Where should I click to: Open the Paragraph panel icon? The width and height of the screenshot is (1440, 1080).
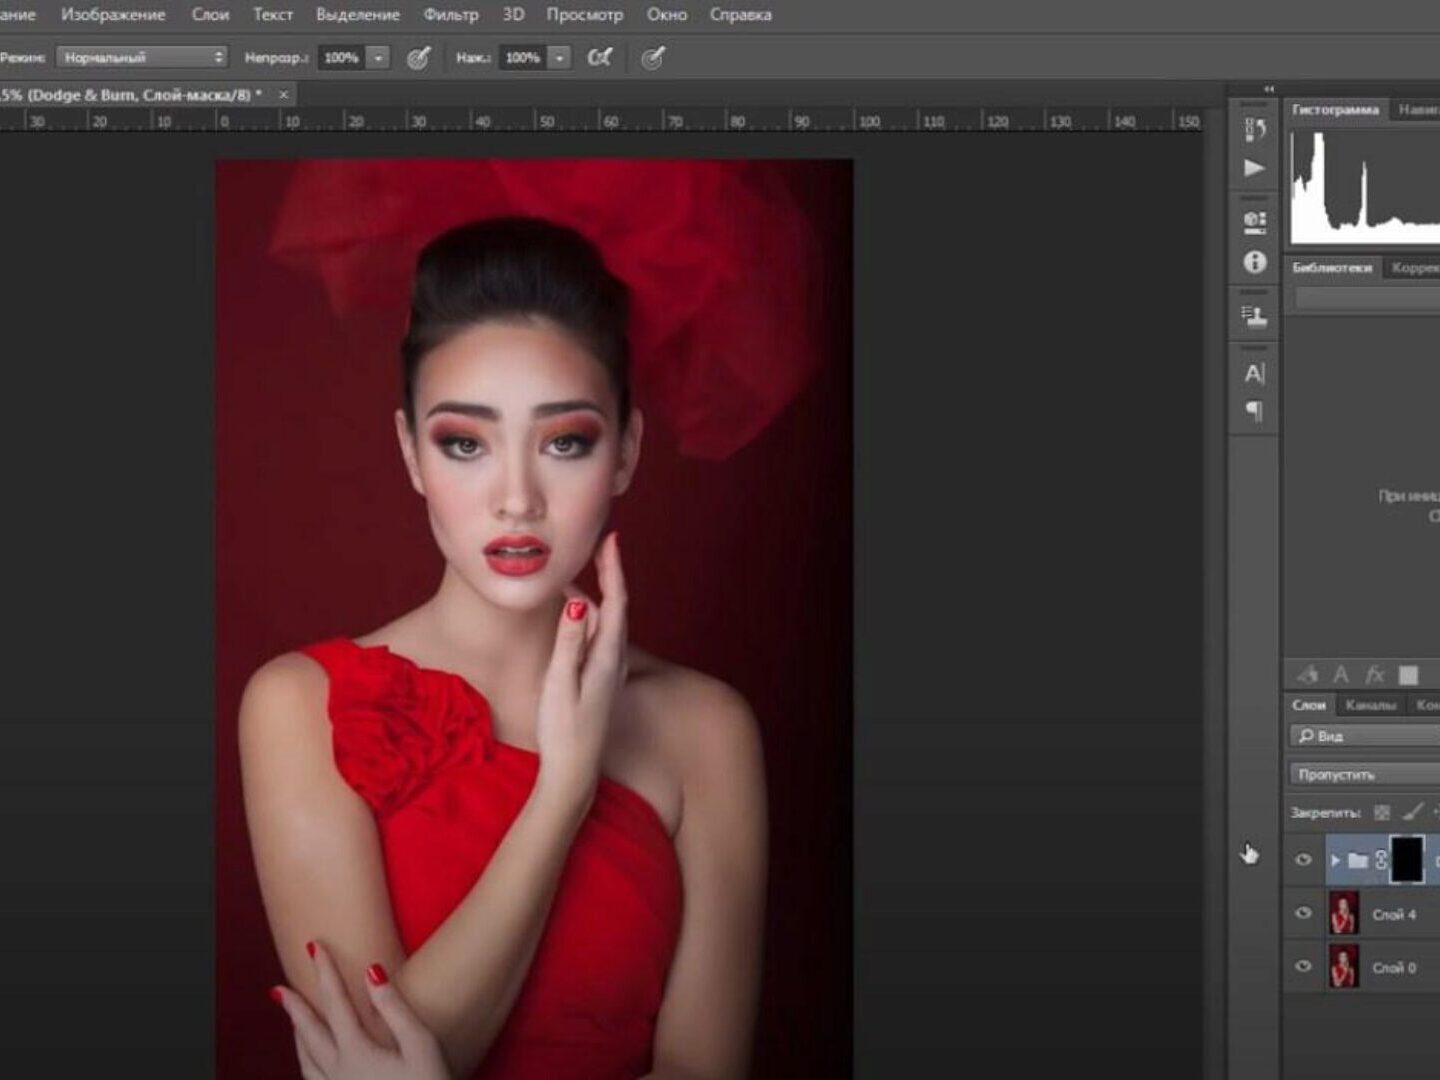click(x=1254, y=411)
